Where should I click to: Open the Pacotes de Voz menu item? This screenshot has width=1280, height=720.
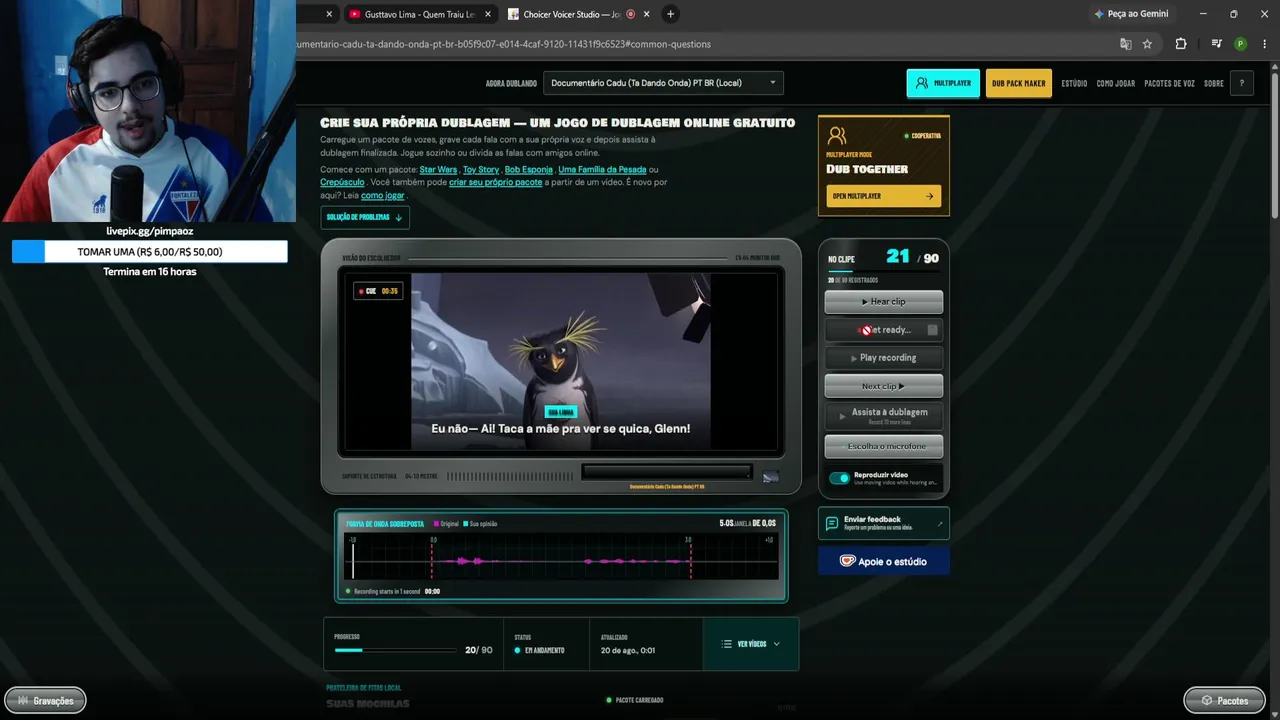[x=1170, y=84]
